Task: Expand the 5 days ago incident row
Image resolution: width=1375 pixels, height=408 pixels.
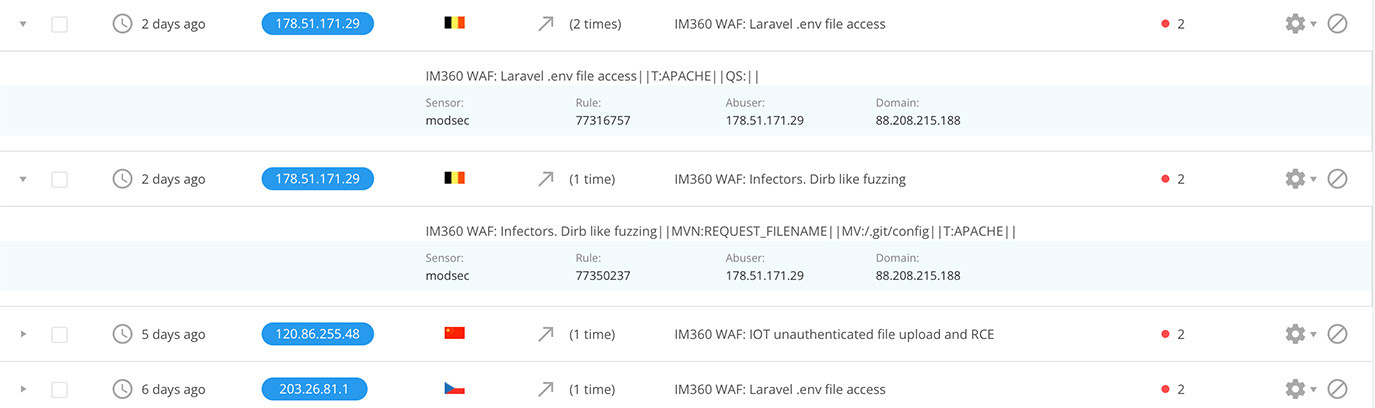Action: point(24,334)
